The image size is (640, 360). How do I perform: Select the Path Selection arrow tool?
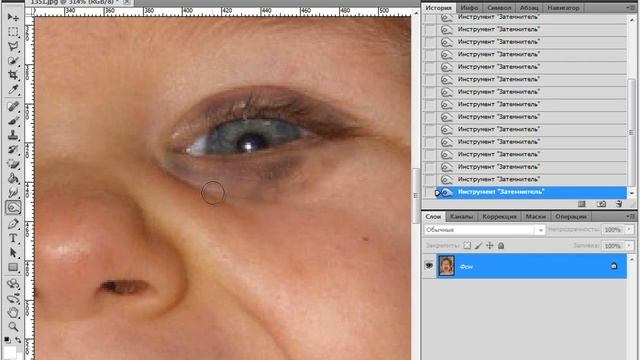[13, 253]
